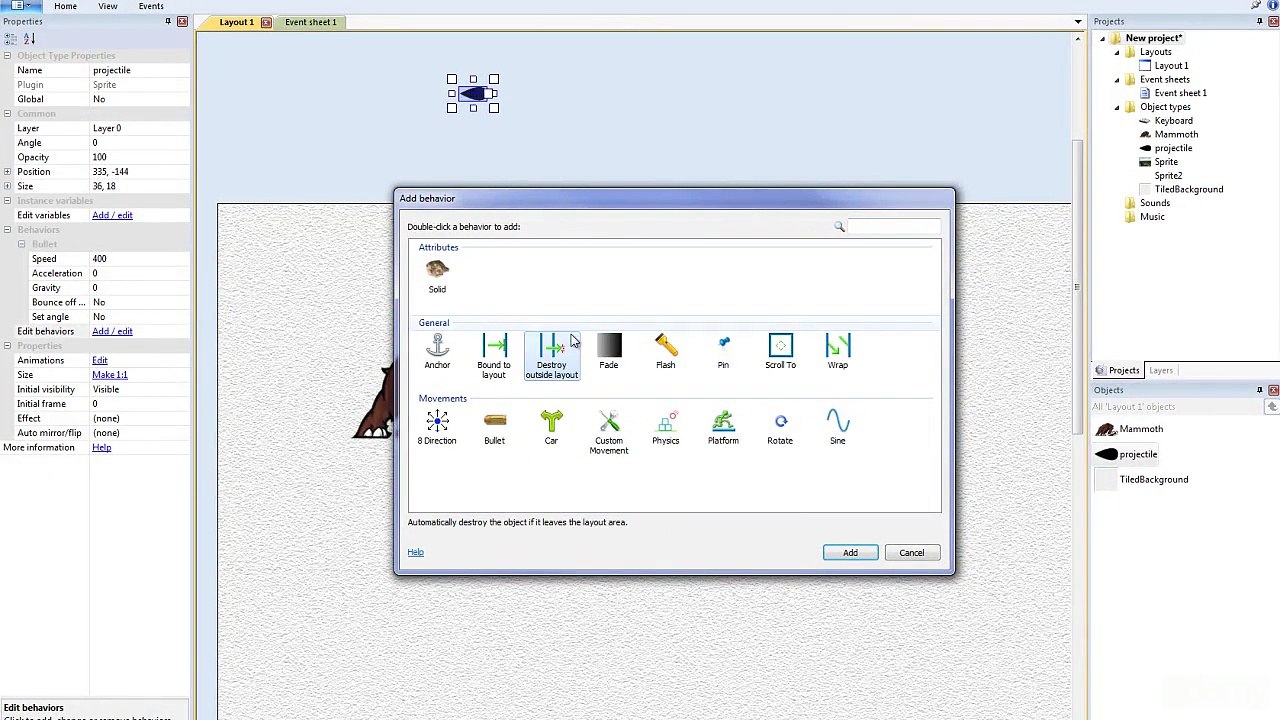Open the tab list dropdown arrow
This screenshot has height=720, width=1280.
click(1078, 22)
